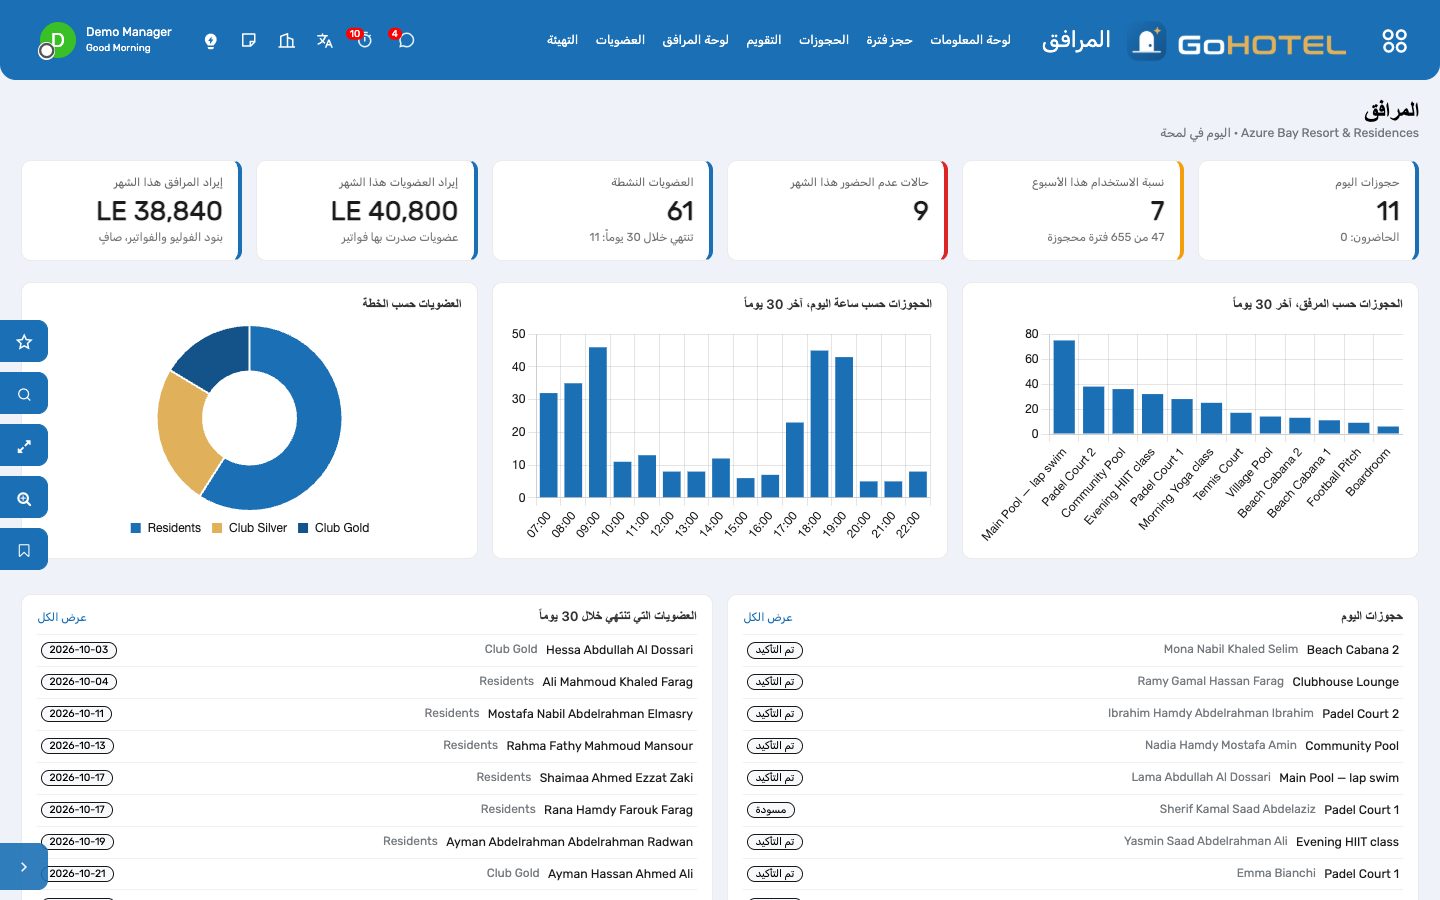Click the 2026-10-03 expiry date badge

79,650
